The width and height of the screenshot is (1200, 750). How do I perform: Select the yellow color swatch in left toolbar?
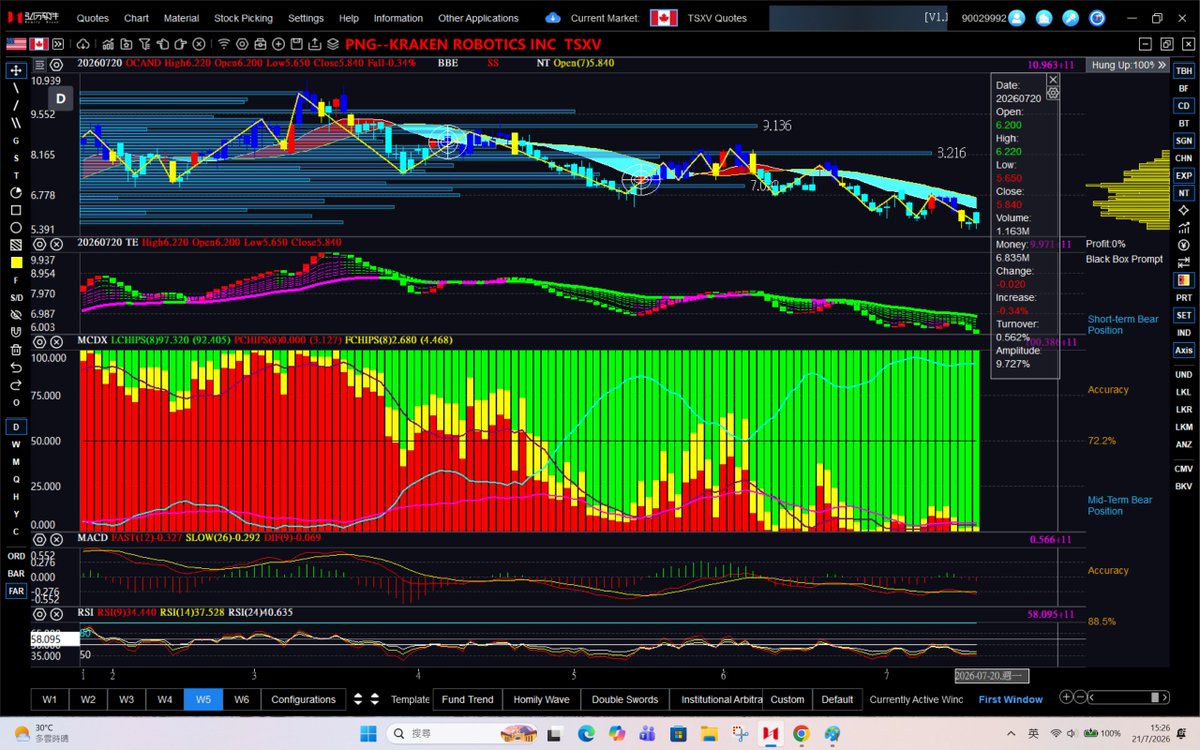(16, 262)
